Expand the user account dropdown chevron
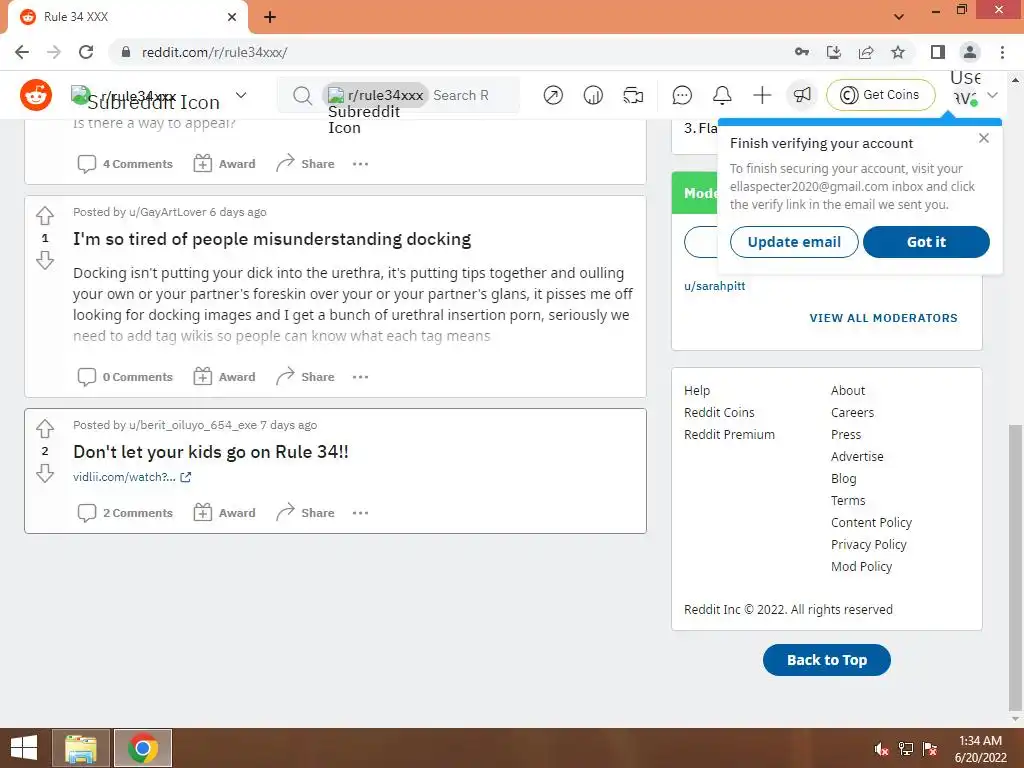This screenshot has width=1024, height=768. pos(993,95)
